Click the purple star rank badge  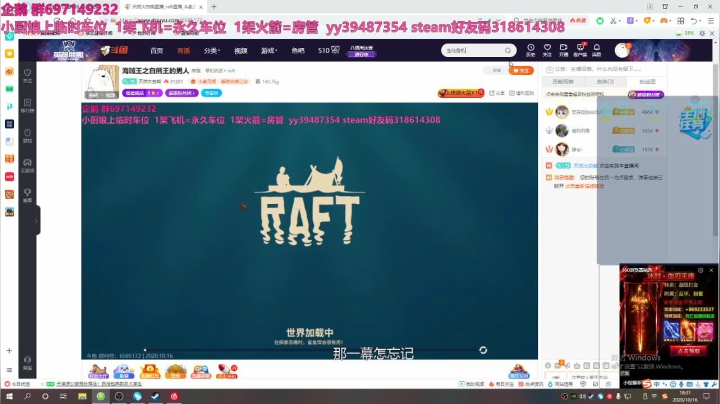point(142,93)
